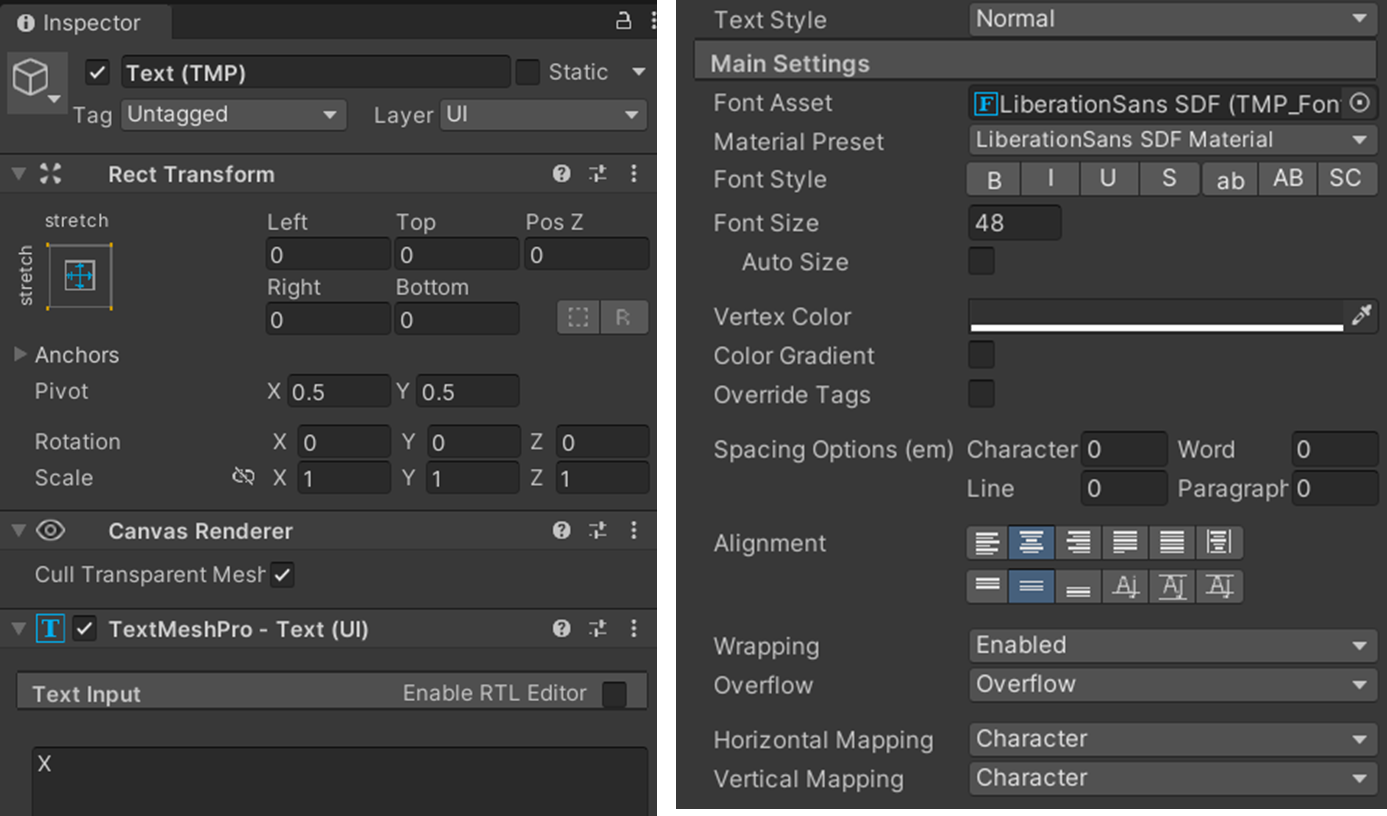Toggle Bold font style button
Viewport: 1387px width, 816px height.
tap(993, 179)
